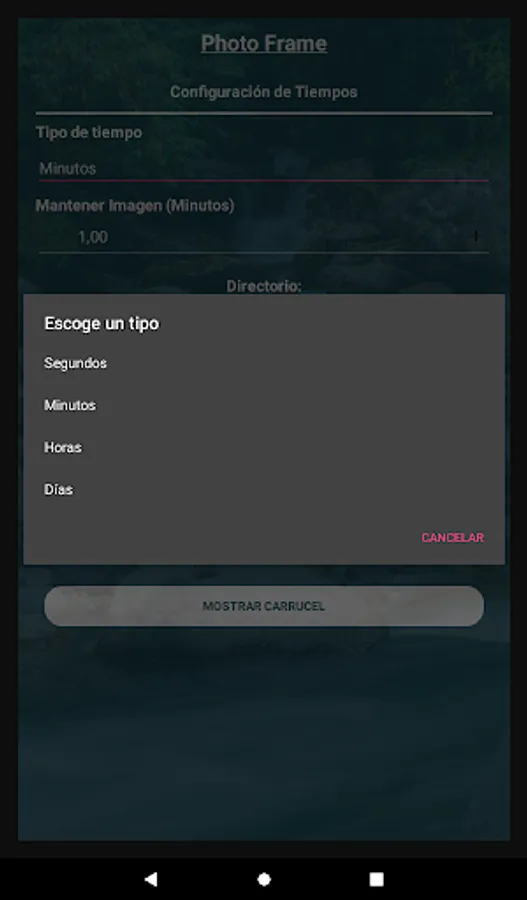The height and width of the screenshot is (900, 527).
Task: Click the Escoge un tipo dialog title
Action: pos(102,324)
